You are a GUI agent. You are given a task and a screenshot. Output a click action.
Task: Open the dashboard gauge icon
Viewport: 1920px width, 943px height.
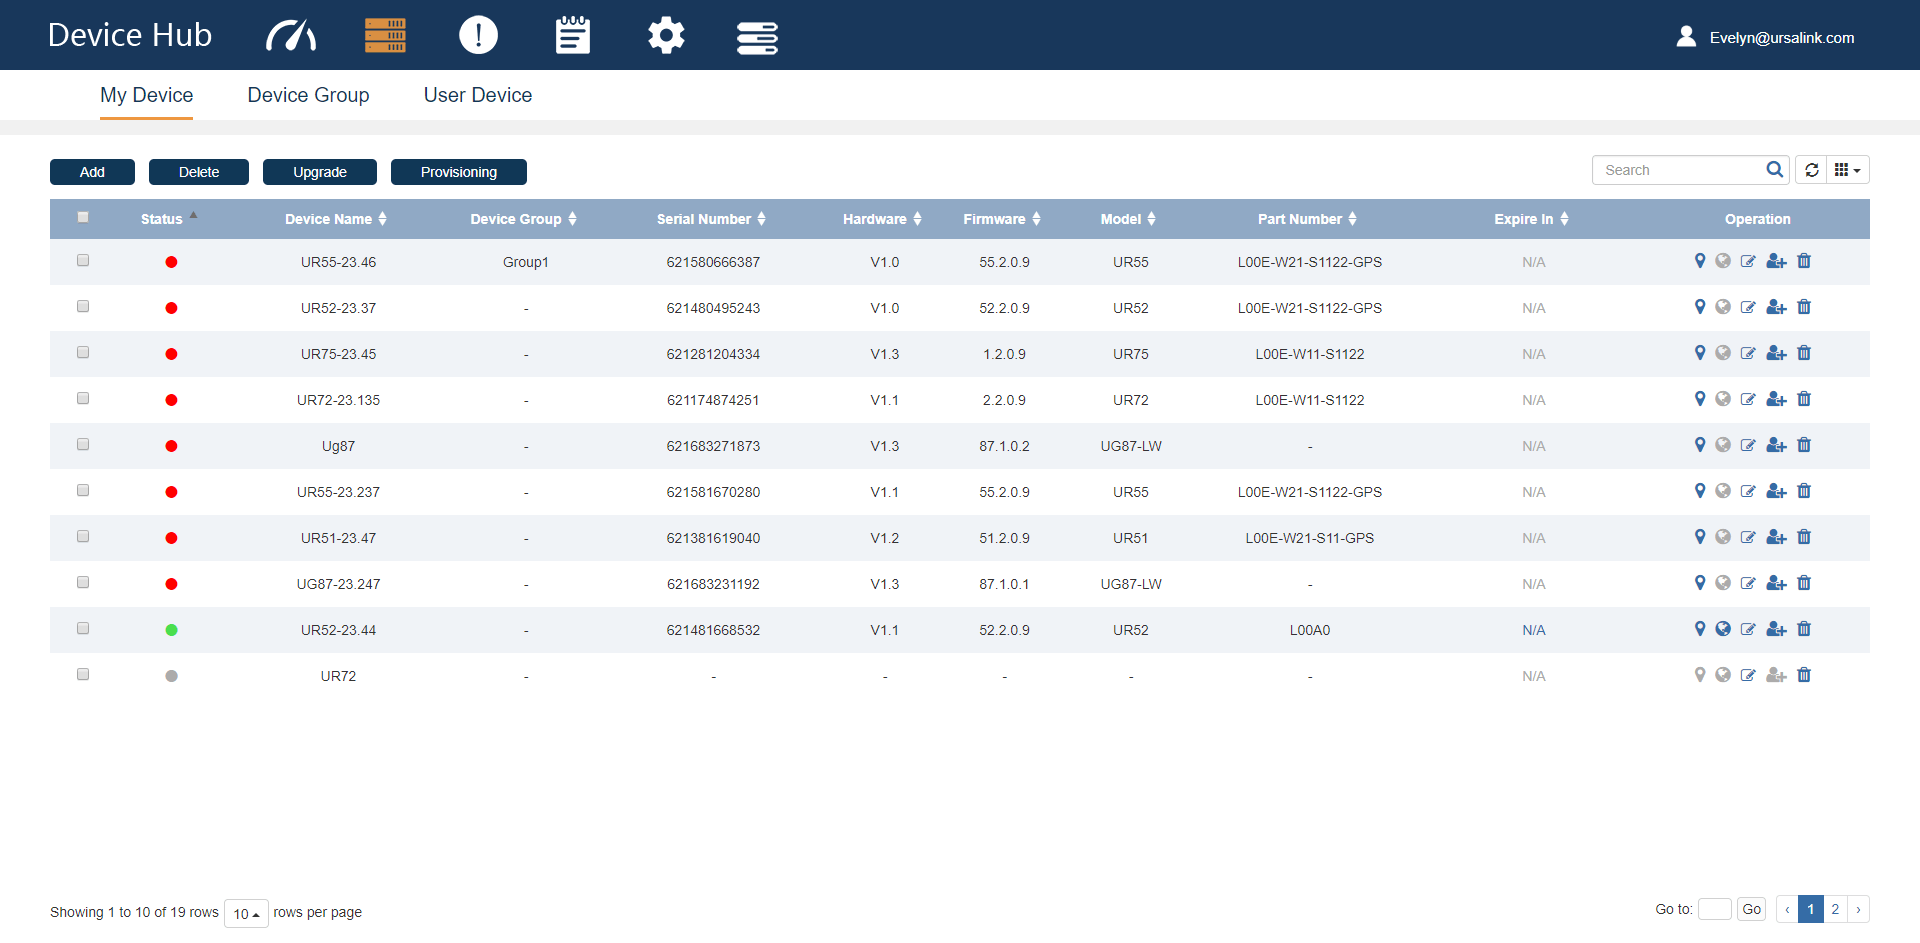click(x=291, y=36)
